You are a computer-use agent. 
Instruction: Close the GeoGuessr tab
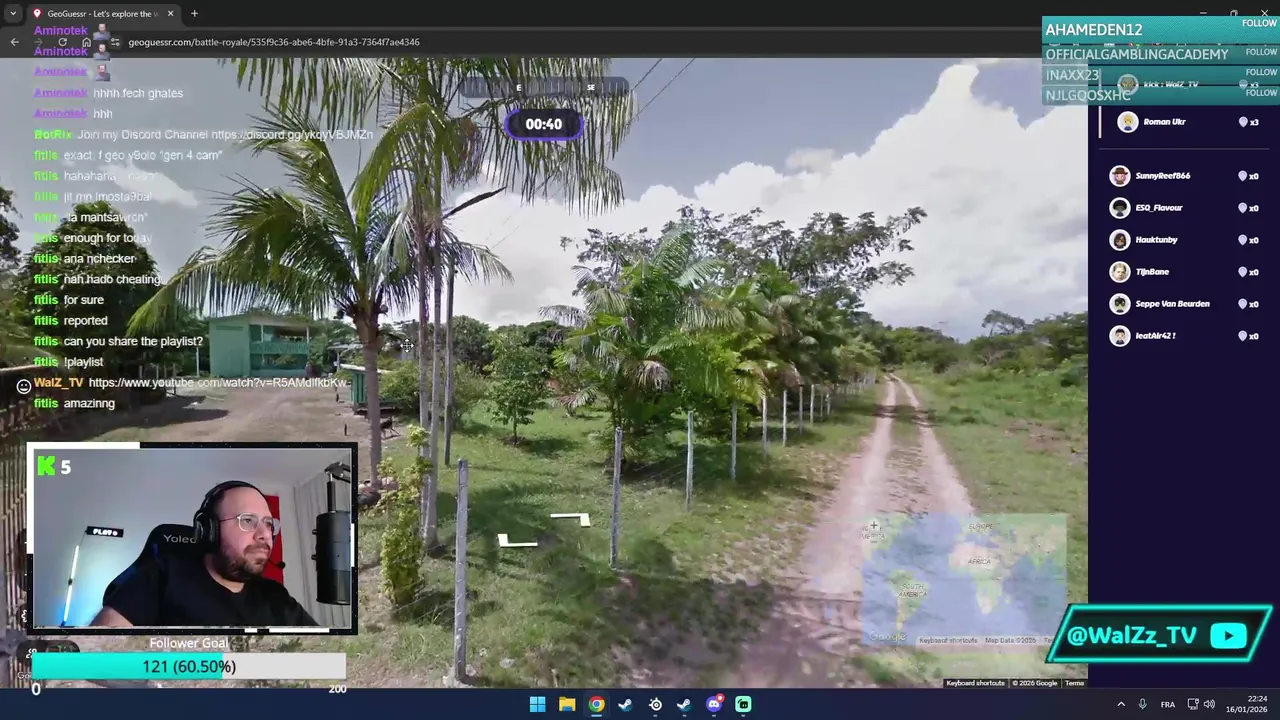point(170,13)
